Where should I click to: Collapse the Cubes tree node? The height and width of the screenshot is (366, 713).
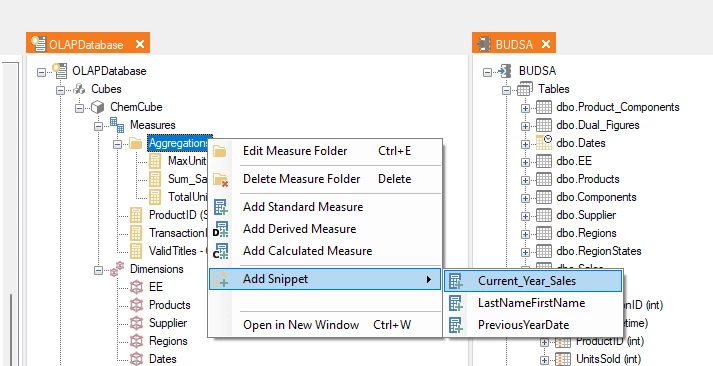[60, 90]
